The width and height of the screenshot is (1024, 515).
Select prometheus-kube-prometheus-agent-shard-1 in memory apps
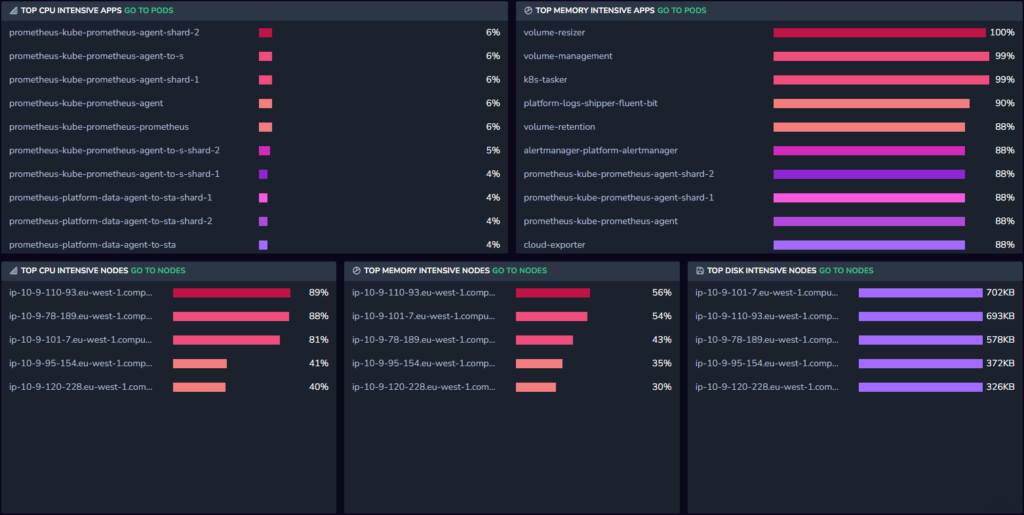click(x=618, y=197)
